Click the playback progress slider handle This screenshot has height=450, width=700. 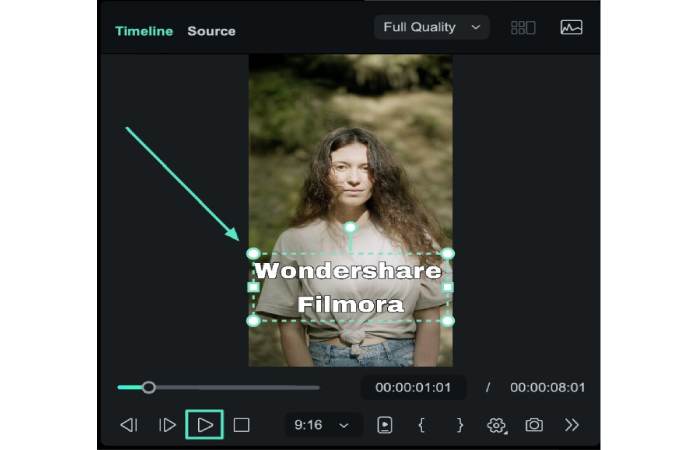coord(149,387)
